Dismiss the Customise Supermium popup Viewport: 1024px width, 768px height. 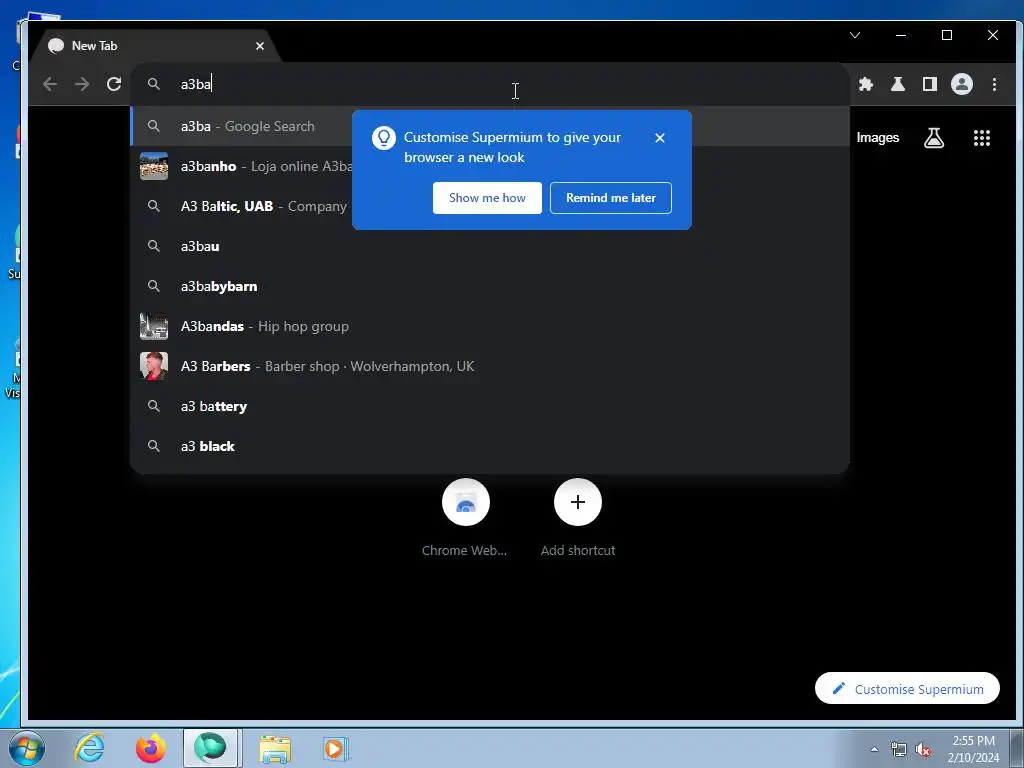[660, 138]
